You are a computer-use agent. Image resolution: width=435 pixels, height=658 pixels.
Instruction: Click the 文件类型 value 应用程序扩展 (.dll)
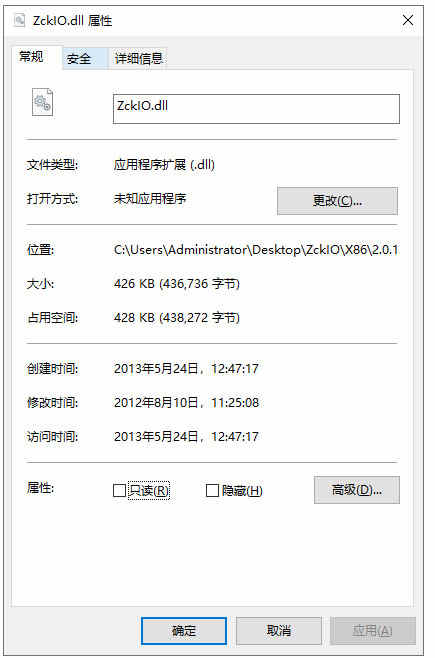pyautogui.click(x=164, y=164)
